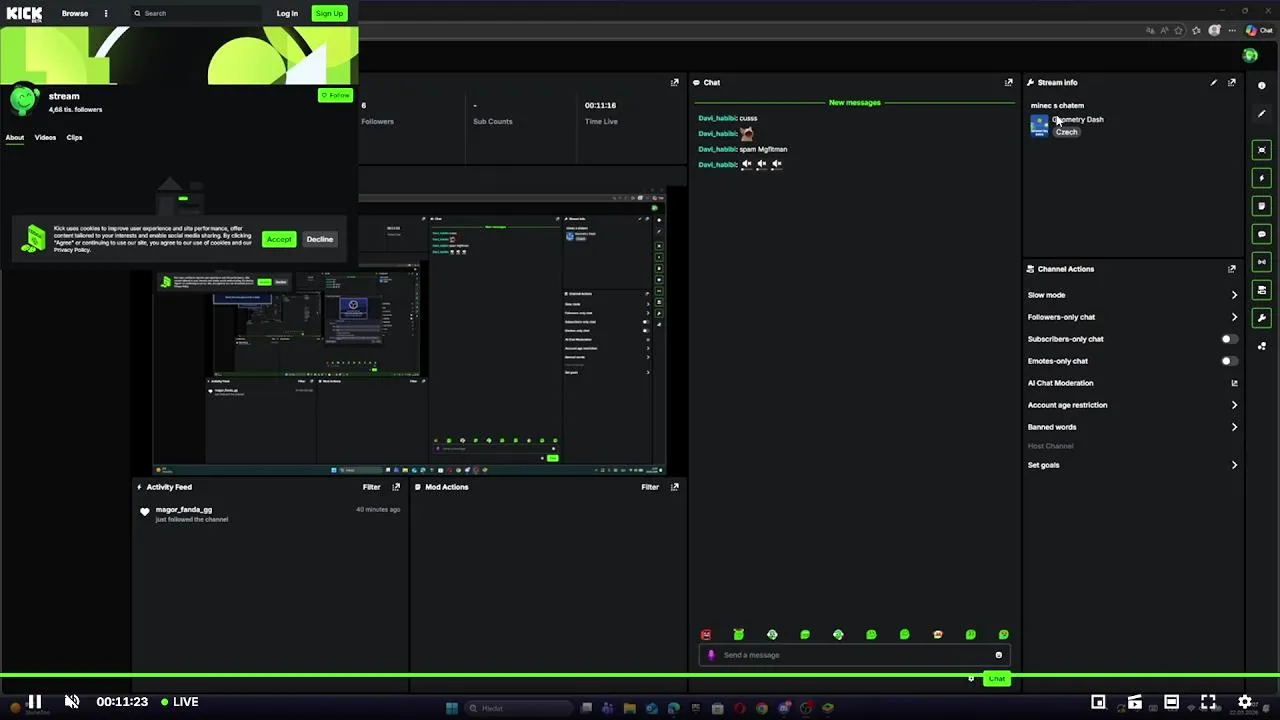Open the Browse menu
Viewport: 1280px width, 720px height.
pos(75,13)
